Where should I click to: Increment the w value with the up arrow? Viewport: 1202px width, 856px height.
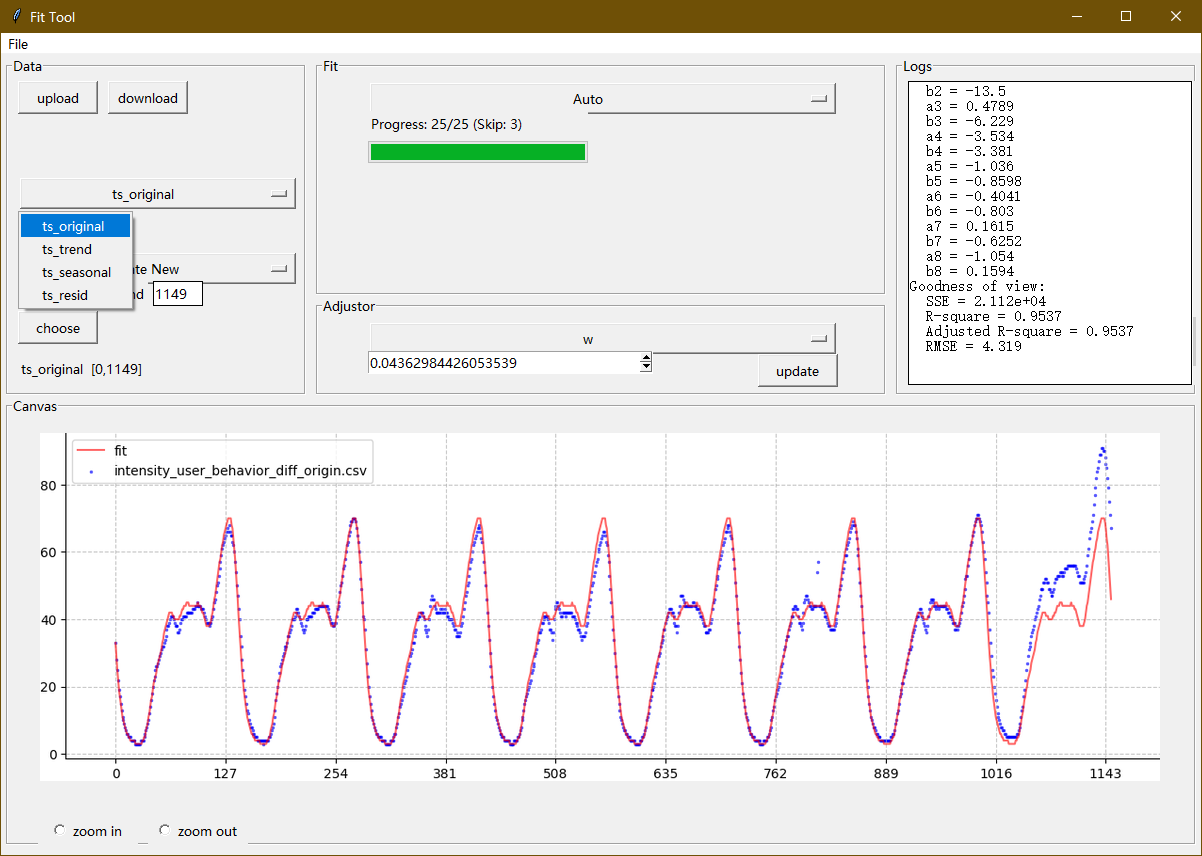coord(646,358)
